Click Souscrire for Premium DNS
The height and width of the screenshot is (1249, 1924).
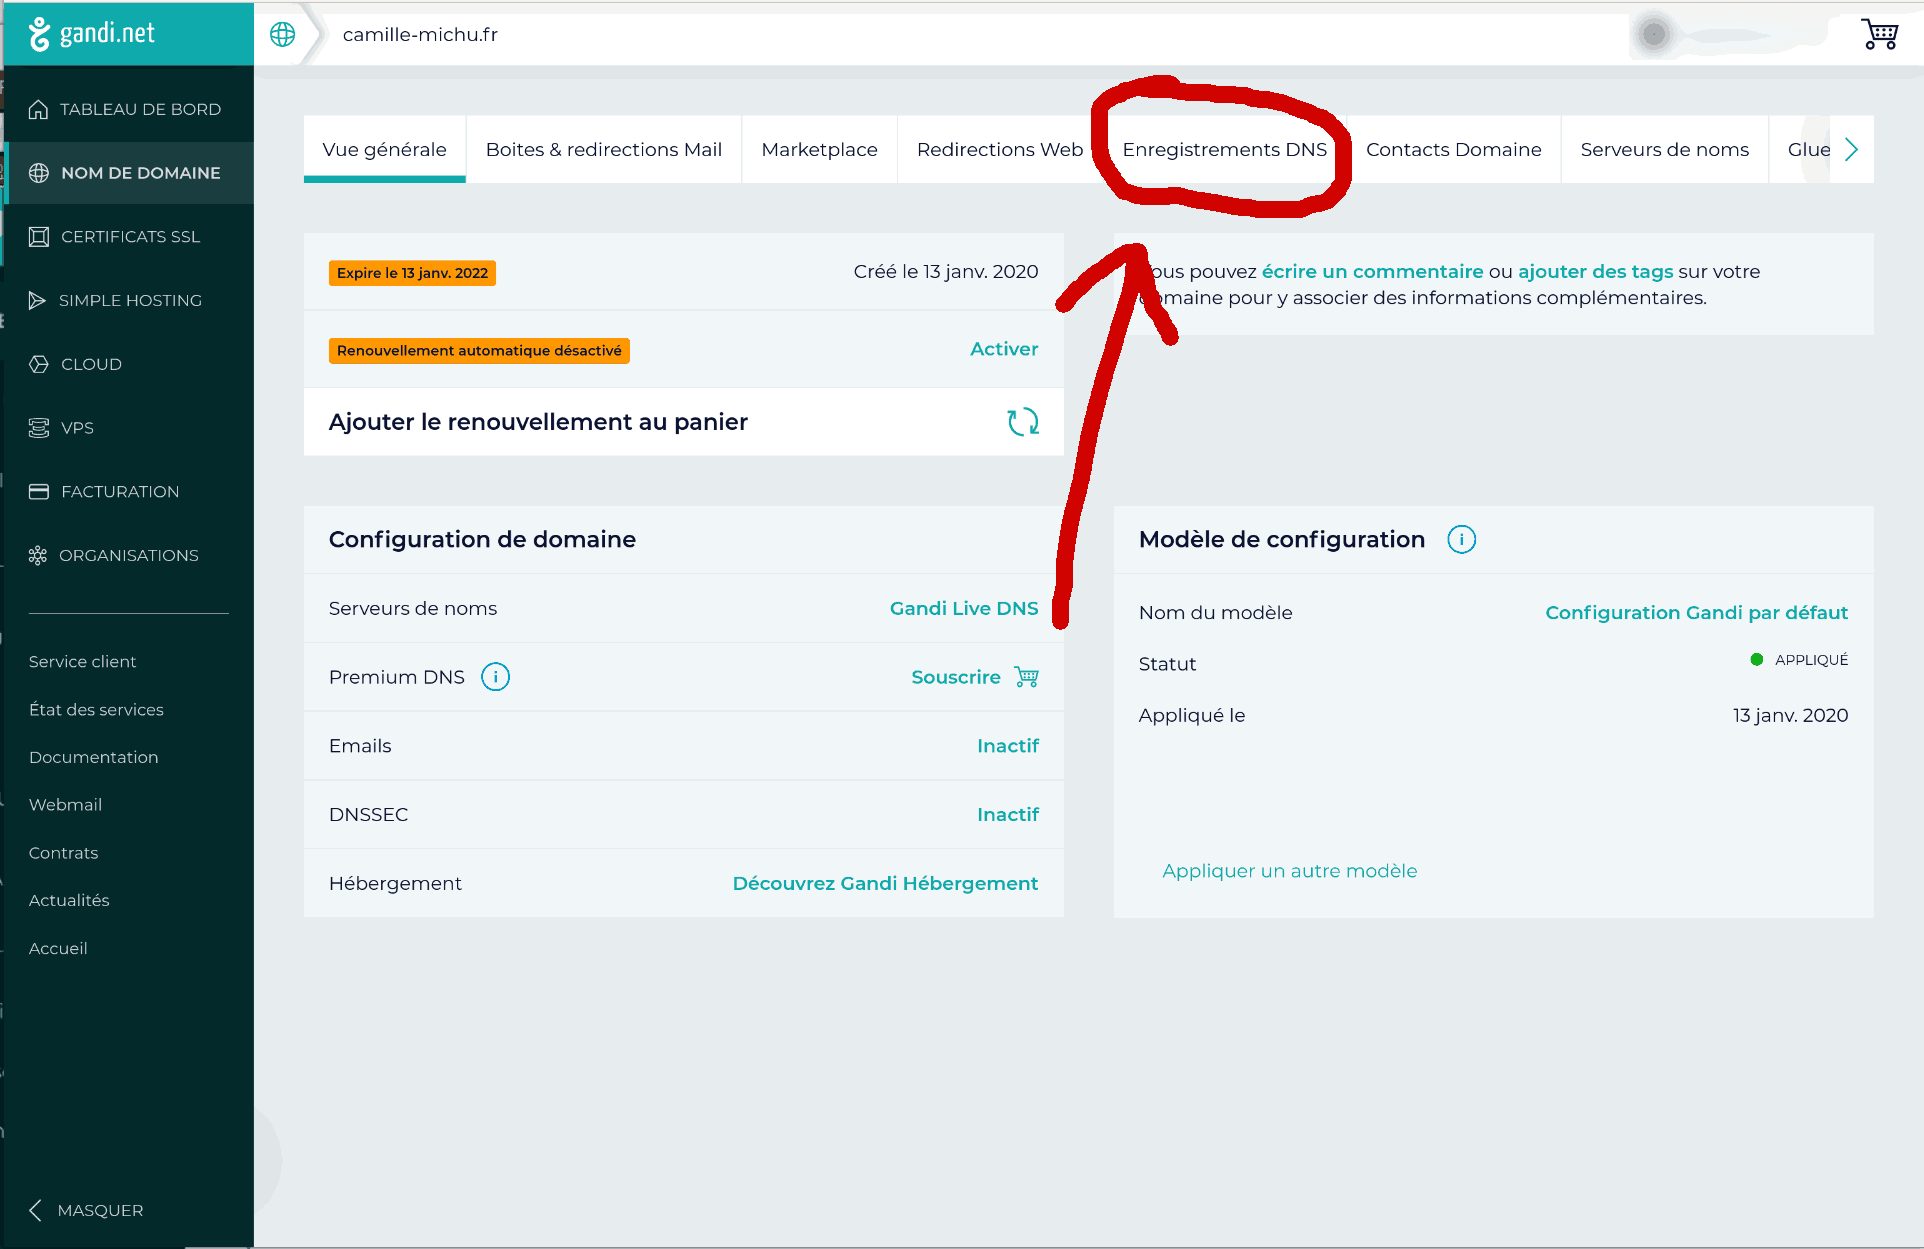[x=955, y=677]
